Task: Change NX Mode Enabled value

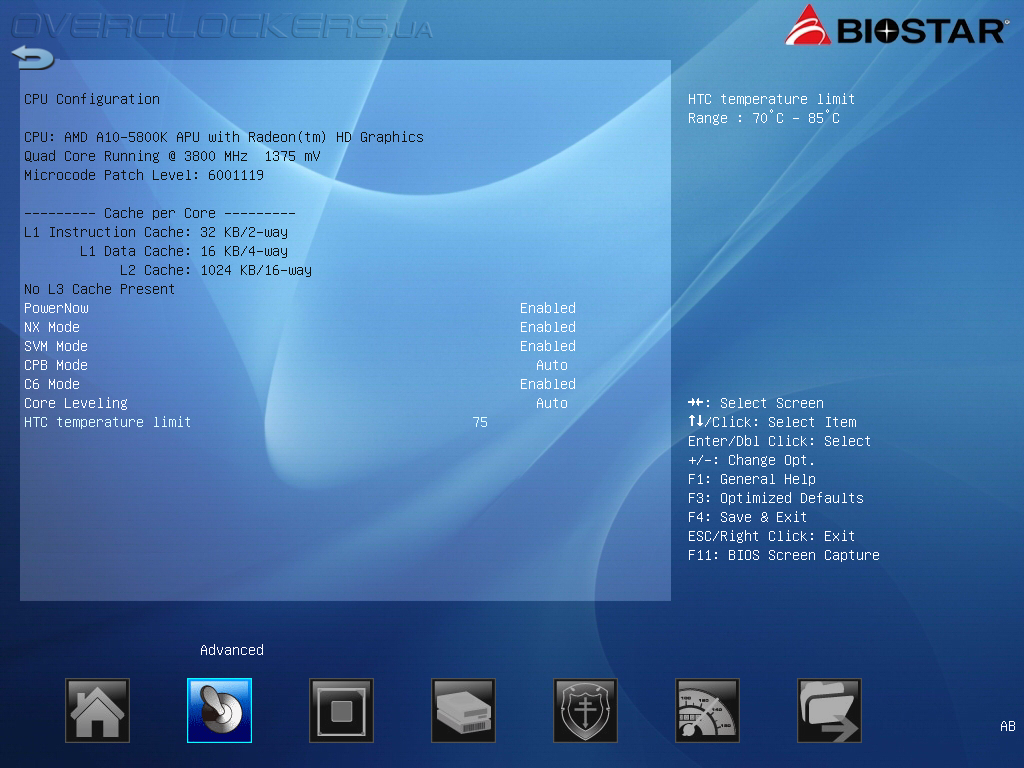Action: 547,327
